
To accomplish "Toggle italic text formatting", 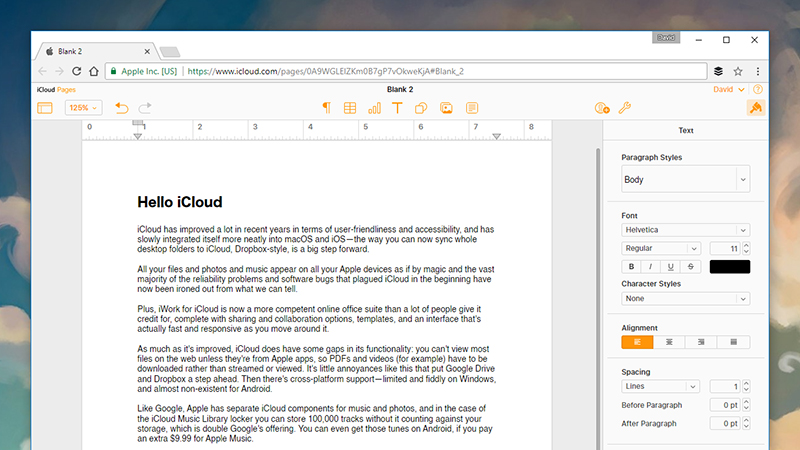I will pyautogui.click(x=651, y=266).
